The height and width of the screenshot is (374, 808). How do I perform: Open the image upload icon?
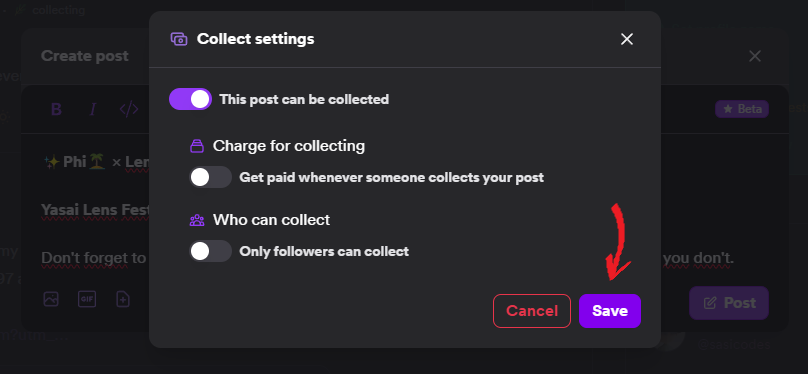[x=51, y=299]
